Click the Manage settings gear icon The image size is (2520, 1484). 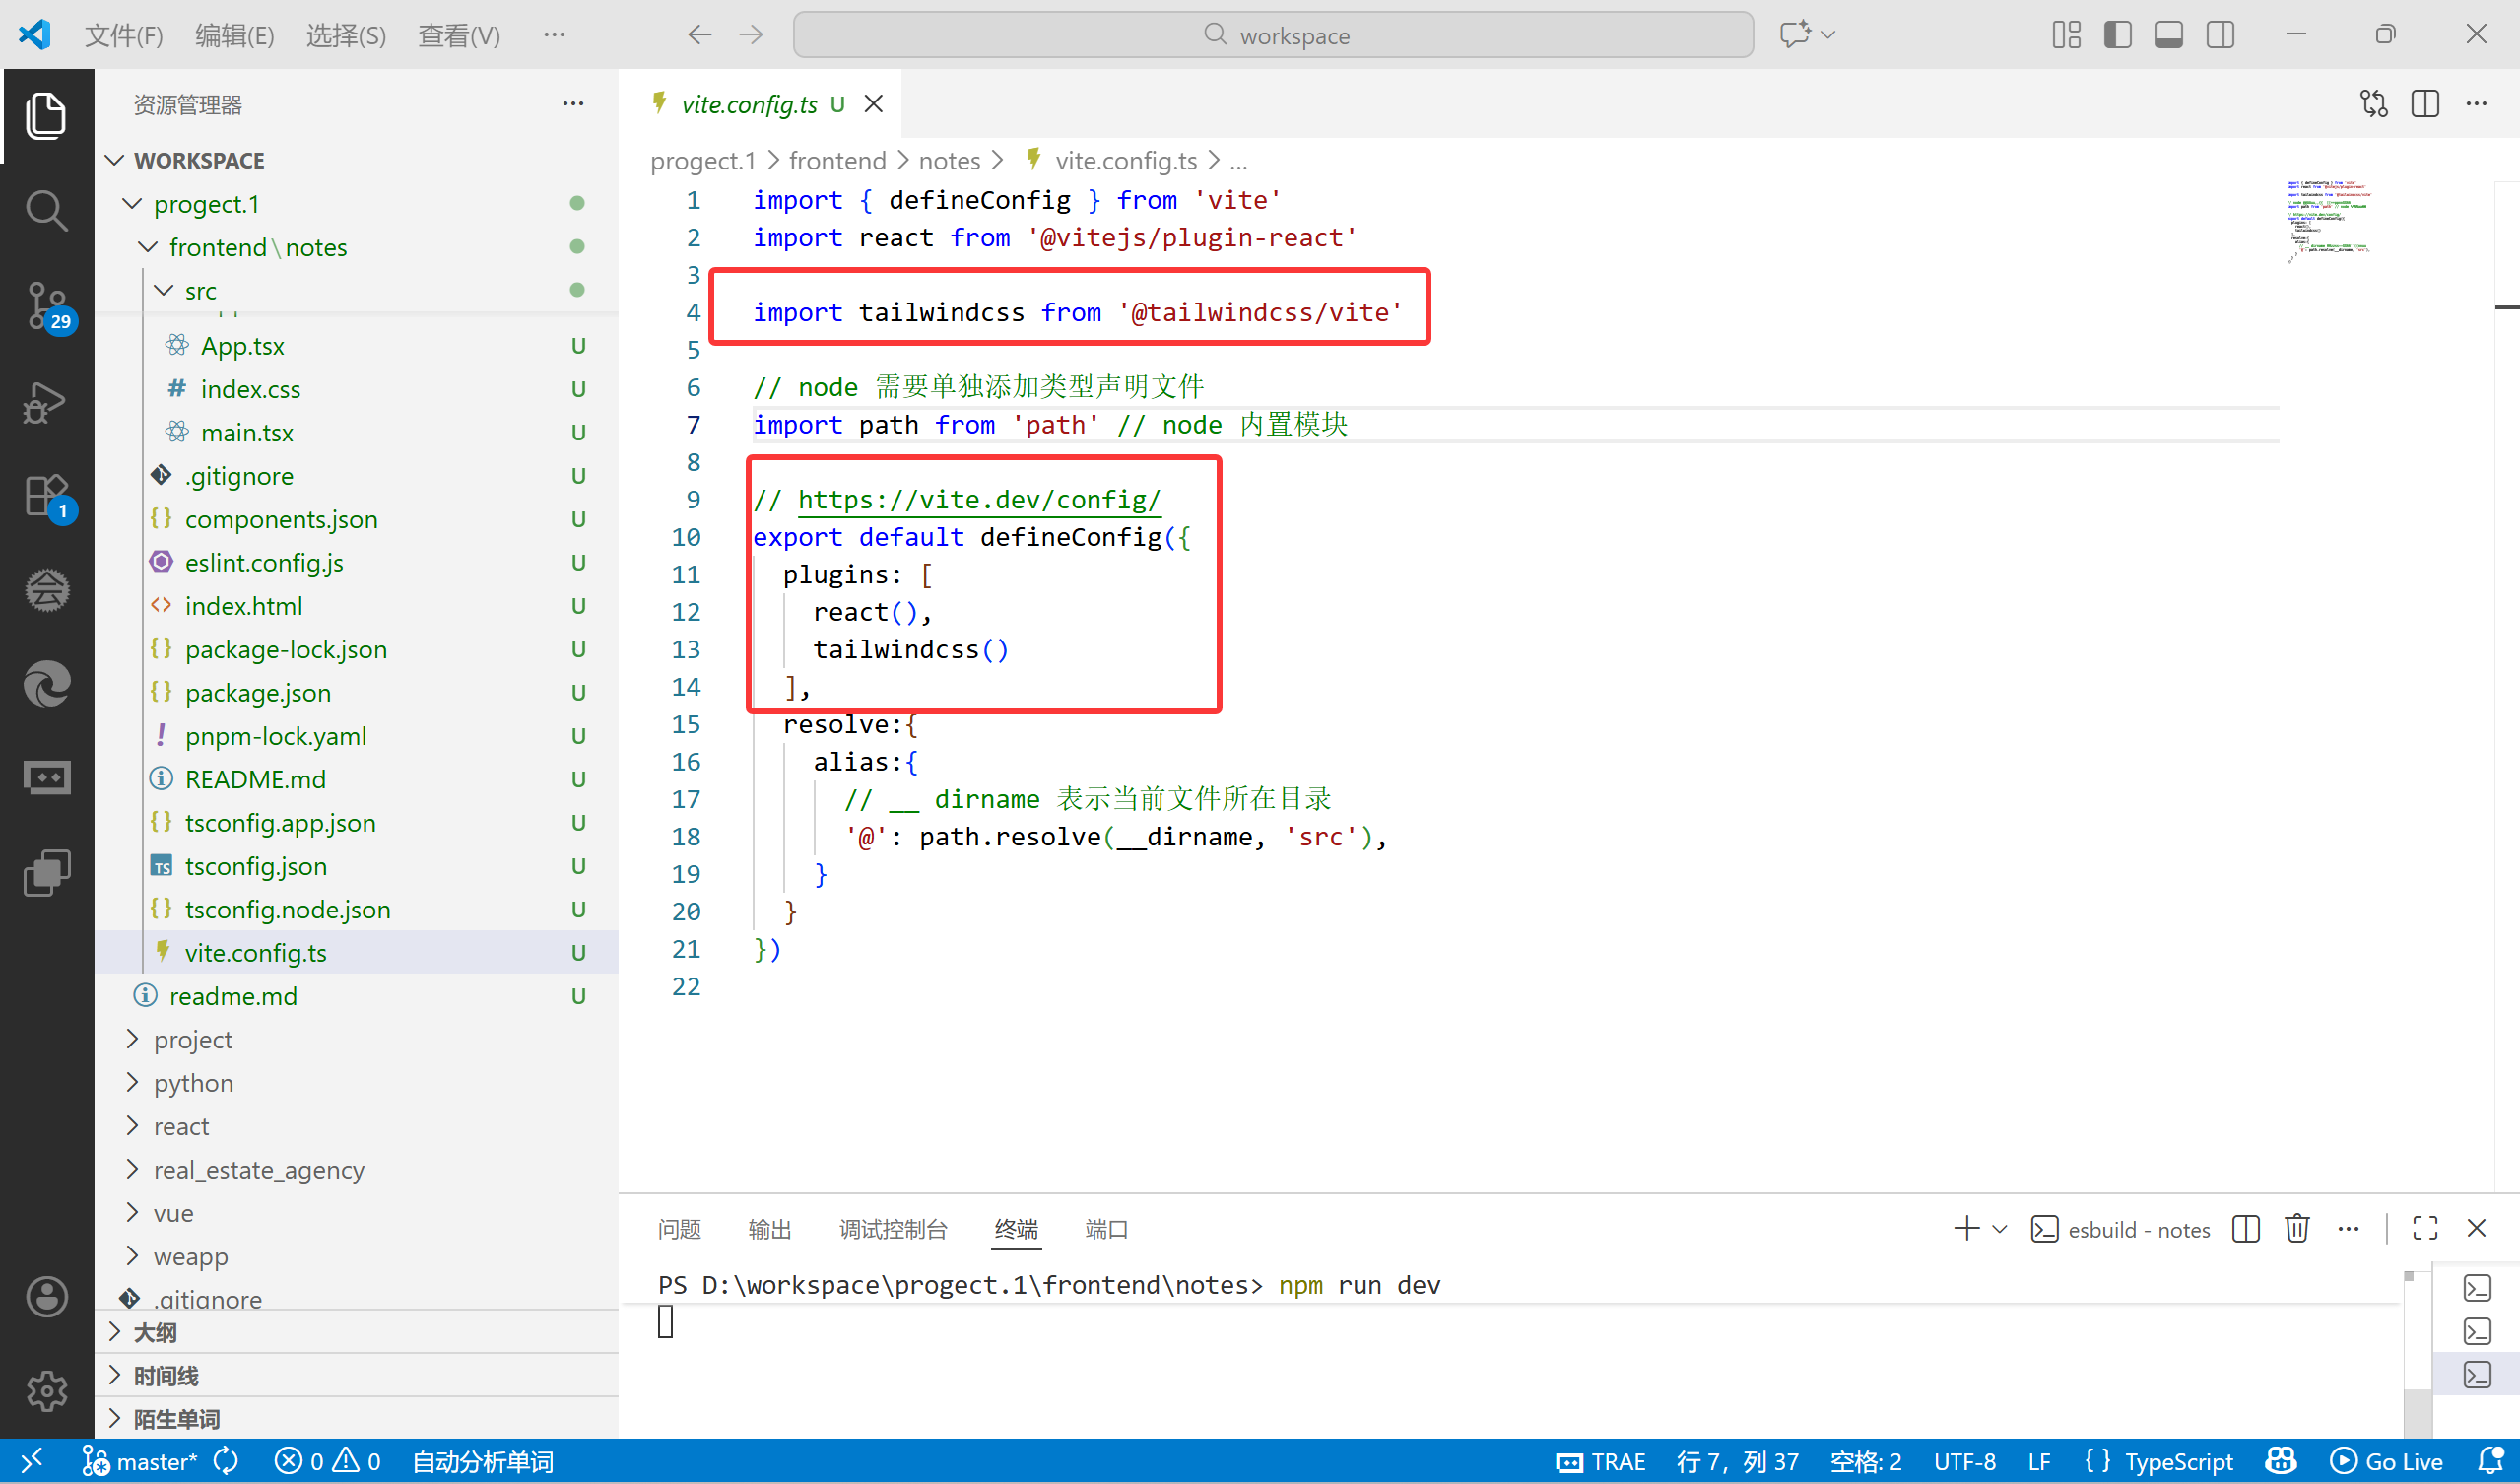pyautogui.click(x=46, y=1391)
